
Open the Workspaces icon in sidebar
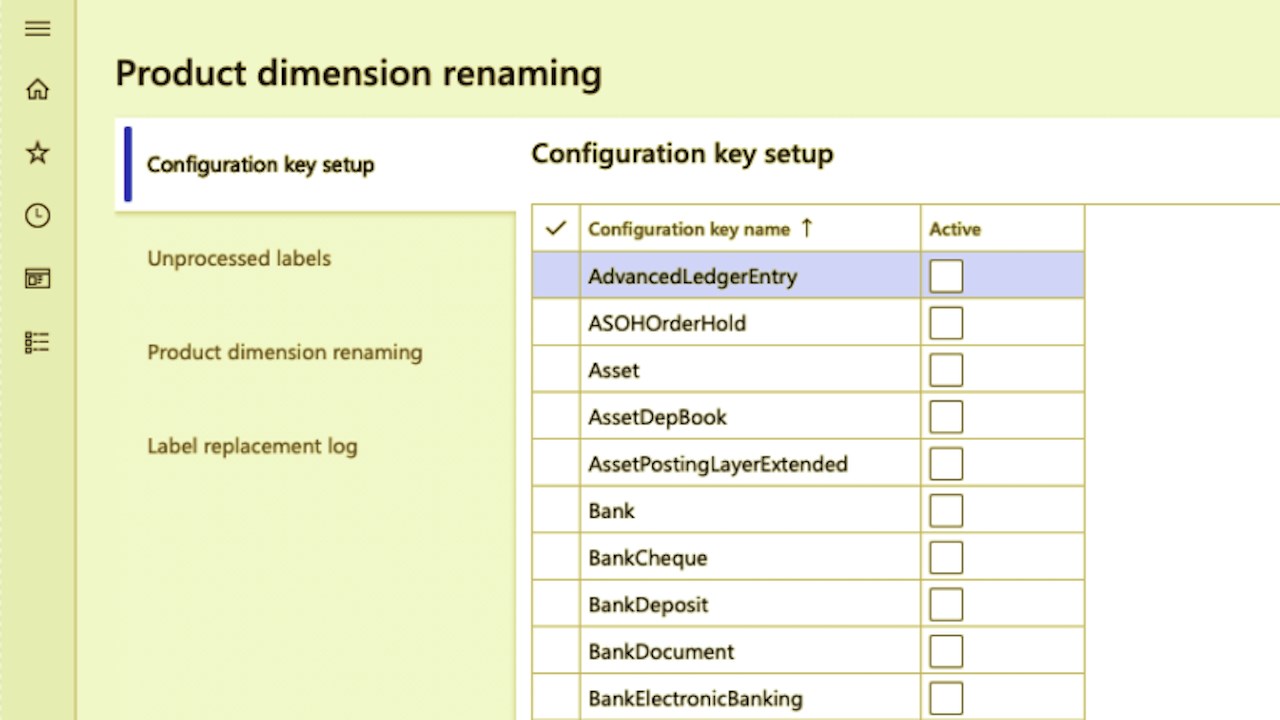point(37,279)
